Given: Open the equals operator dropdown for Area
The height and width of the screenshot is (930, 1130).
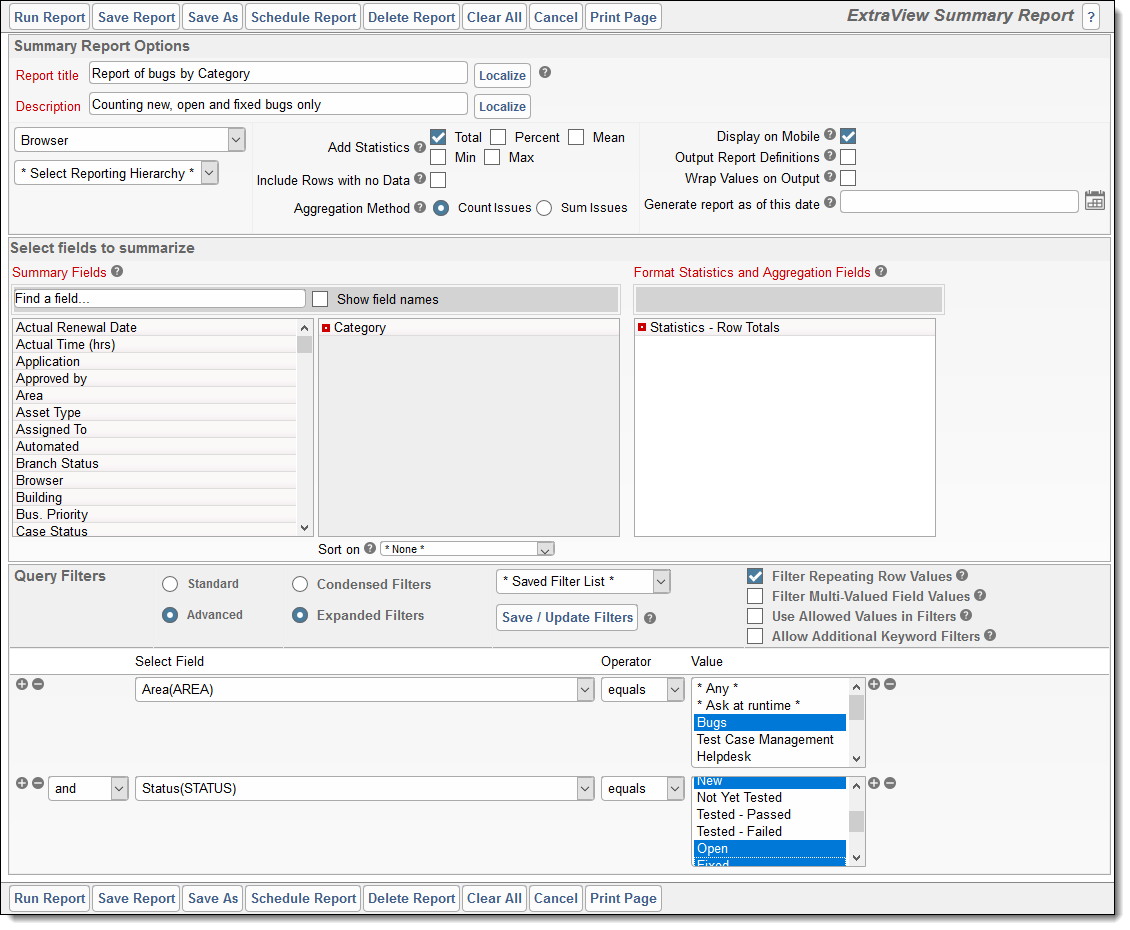Looking at the screenshot, I should (643, 689).
